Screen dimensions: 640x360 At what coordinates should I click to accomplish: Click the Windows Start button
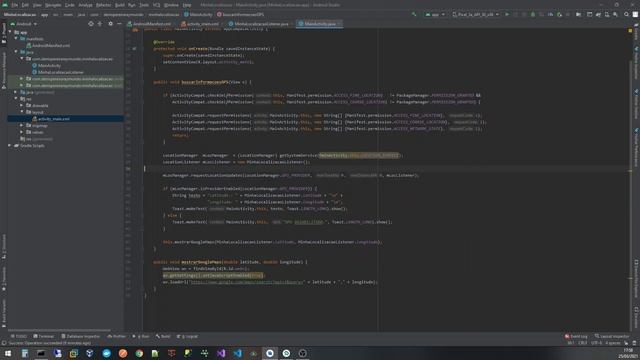(8, 353)
